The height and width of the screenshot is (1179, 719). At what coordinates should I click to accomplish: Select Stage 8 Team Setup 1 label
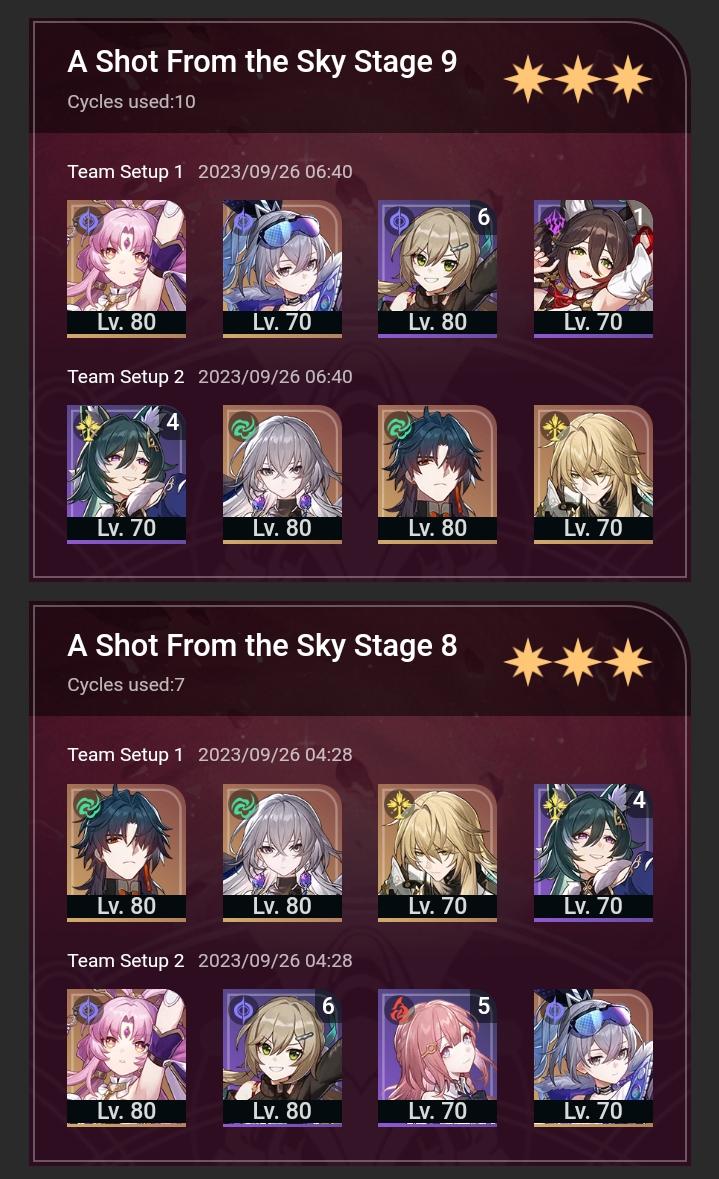click(x=126, y=755)
